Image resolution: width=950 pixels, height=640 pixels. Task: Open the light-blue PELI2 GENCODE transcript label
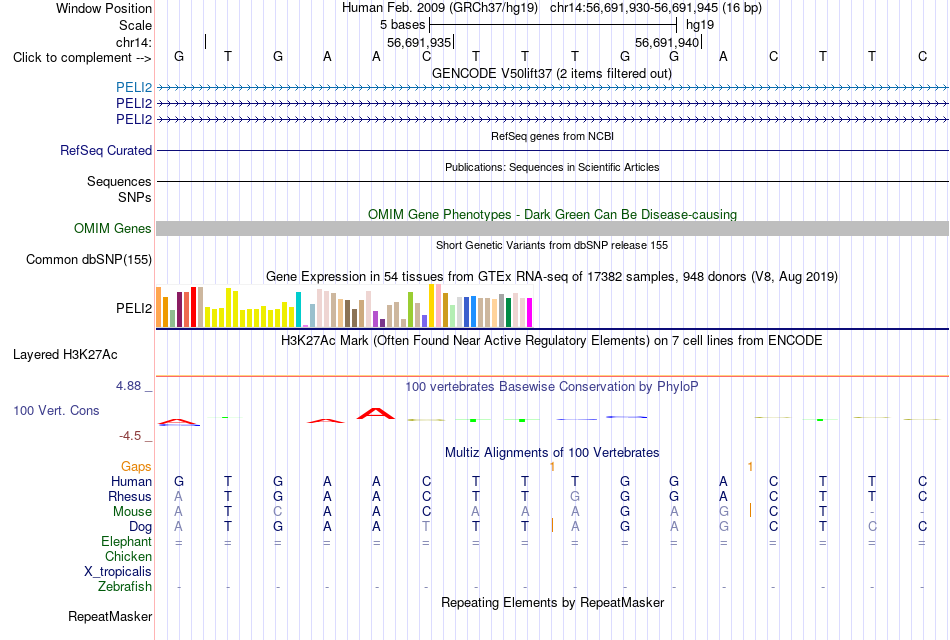coord(134,88)
